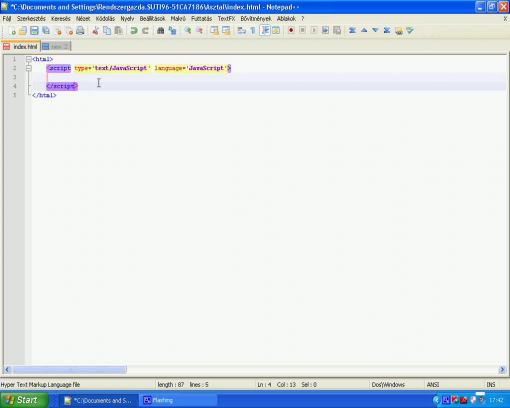Image resolution: width=510 pixels, height=408 pixels.
Task: Open the Makró menu
Action: (178, 19)
